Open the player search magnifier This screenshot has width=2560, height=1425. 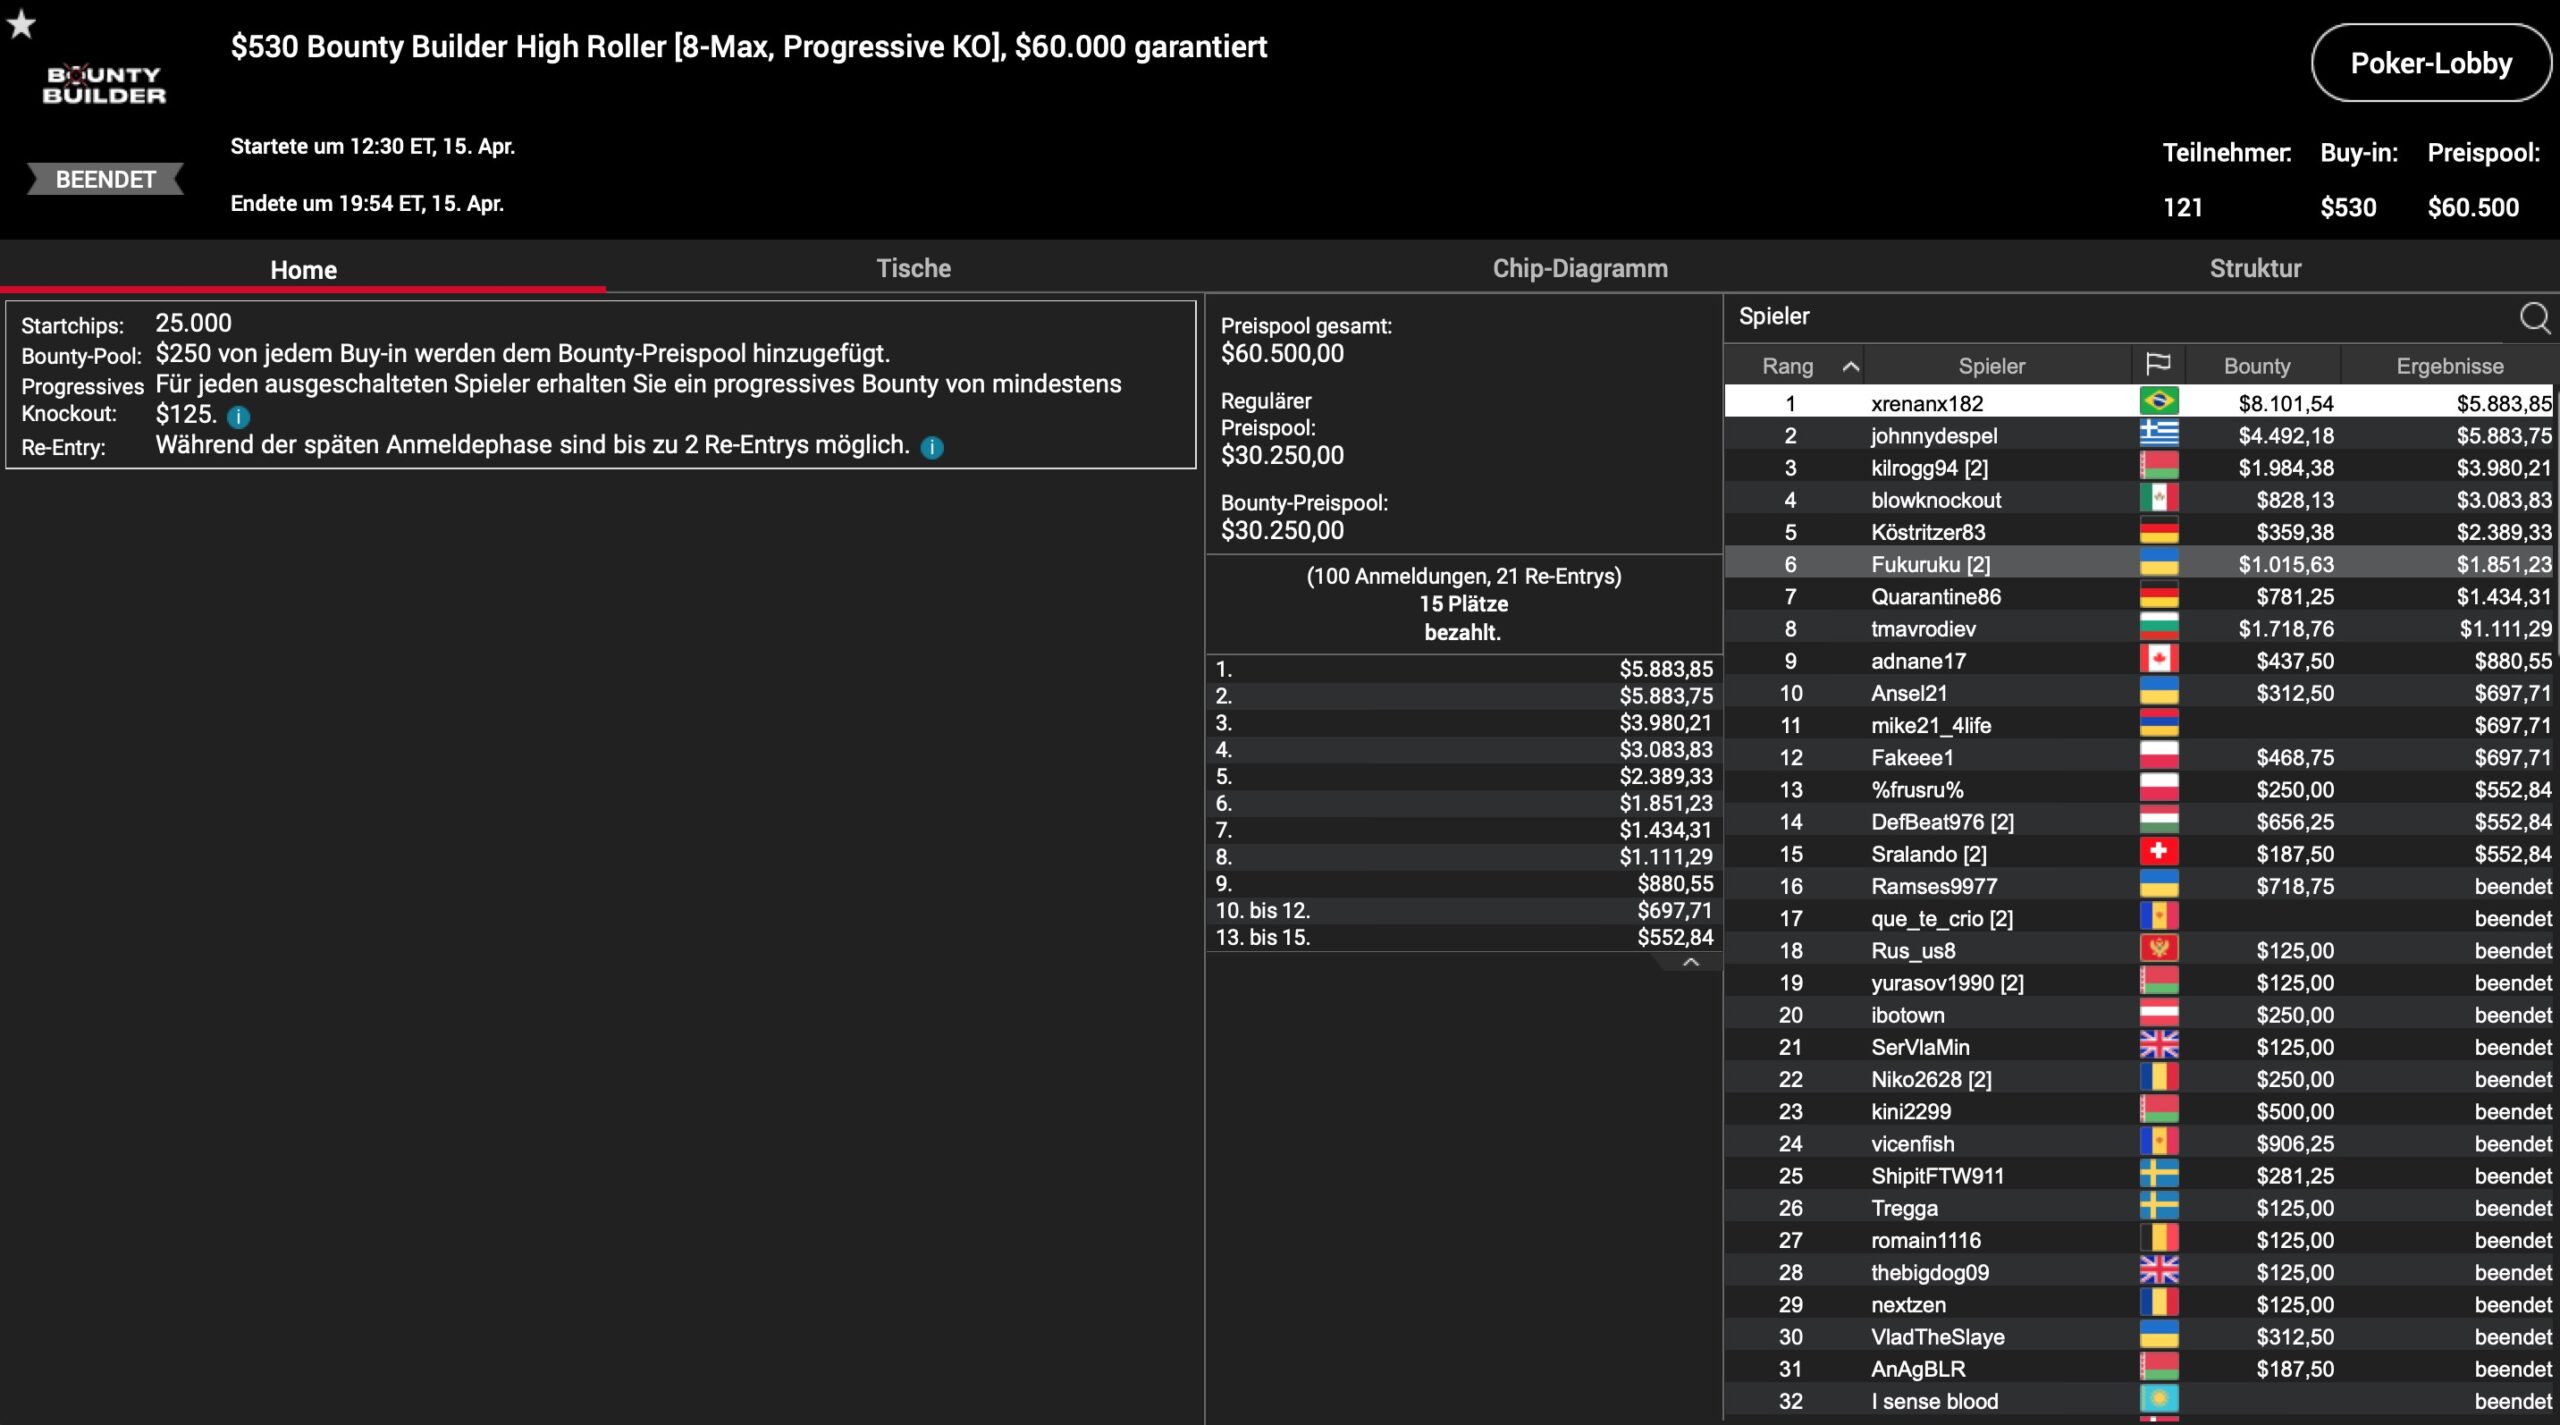[x=2534, y=318]
